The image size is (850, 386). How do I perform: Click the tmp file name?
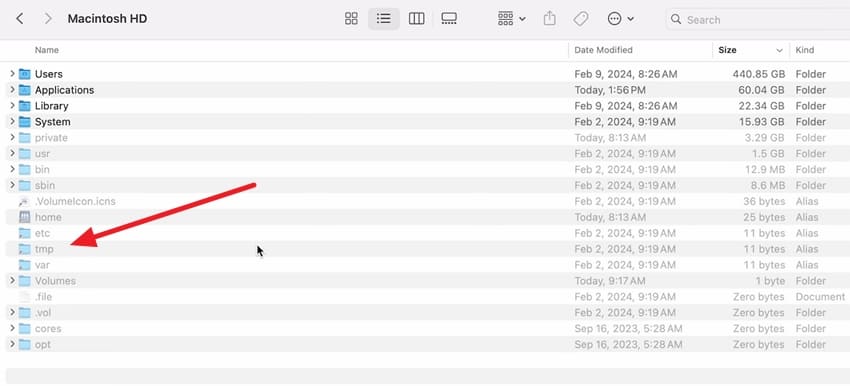[x=44, y=249]
